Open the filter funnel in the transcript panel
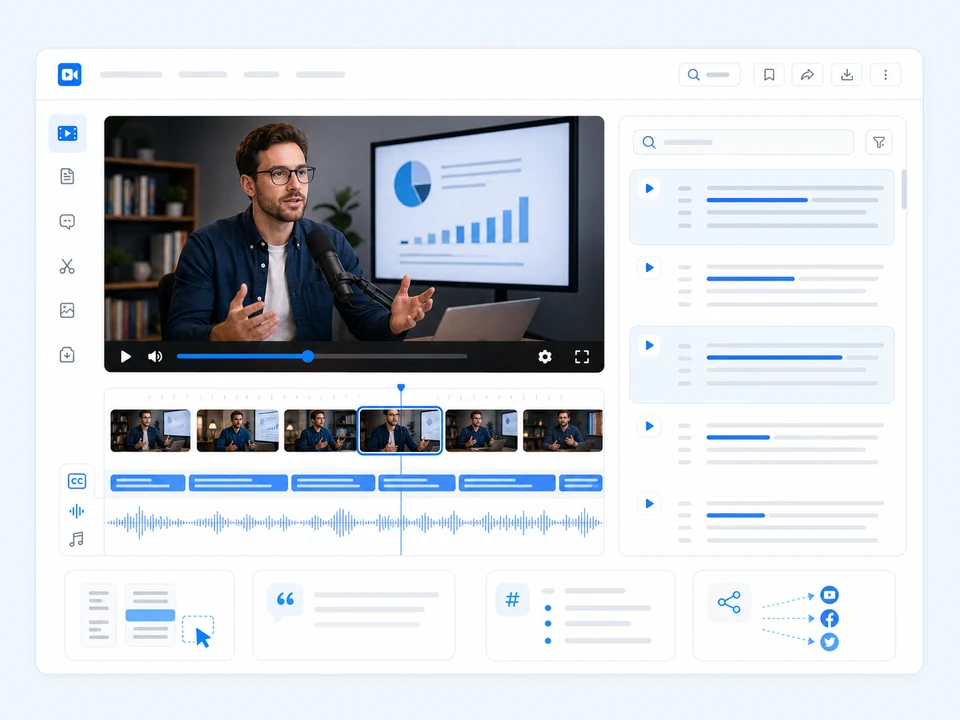Viewport: 960px width, 720px height. click(x=879, y=142)
